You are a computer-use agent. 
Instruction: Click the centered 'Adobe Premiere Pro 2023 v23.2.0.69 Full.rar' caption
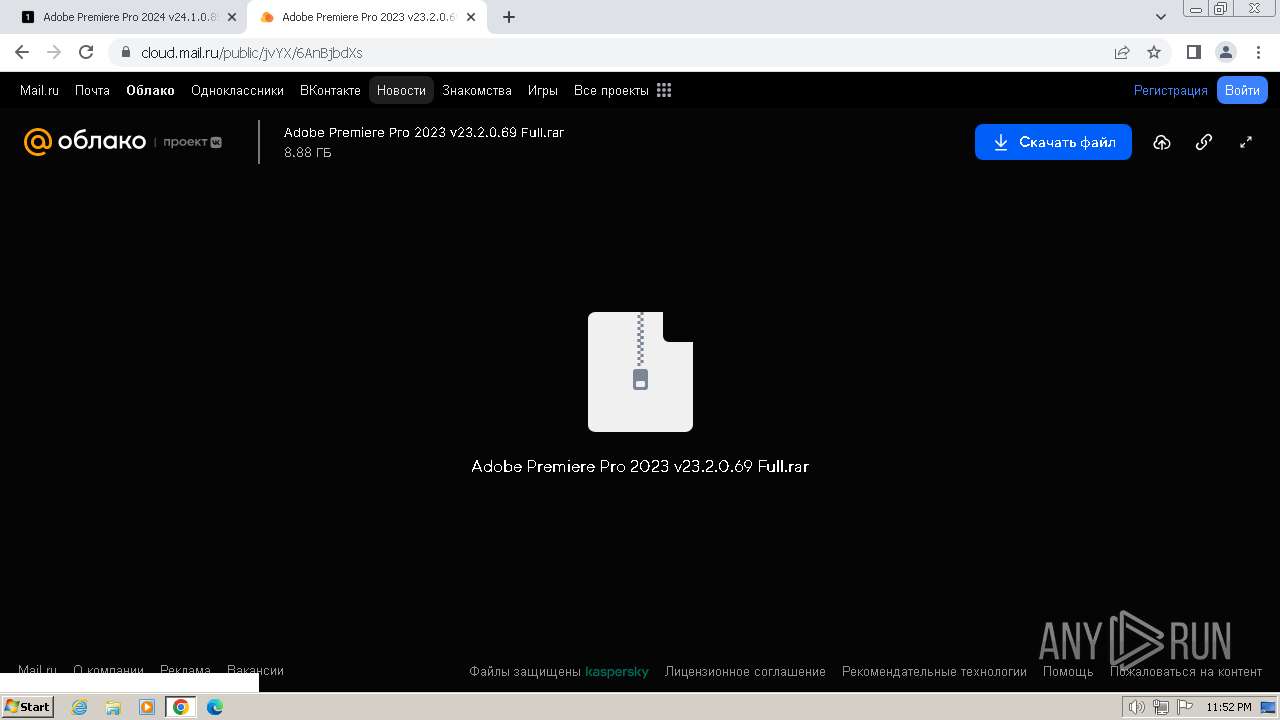(x=640, y=466)
